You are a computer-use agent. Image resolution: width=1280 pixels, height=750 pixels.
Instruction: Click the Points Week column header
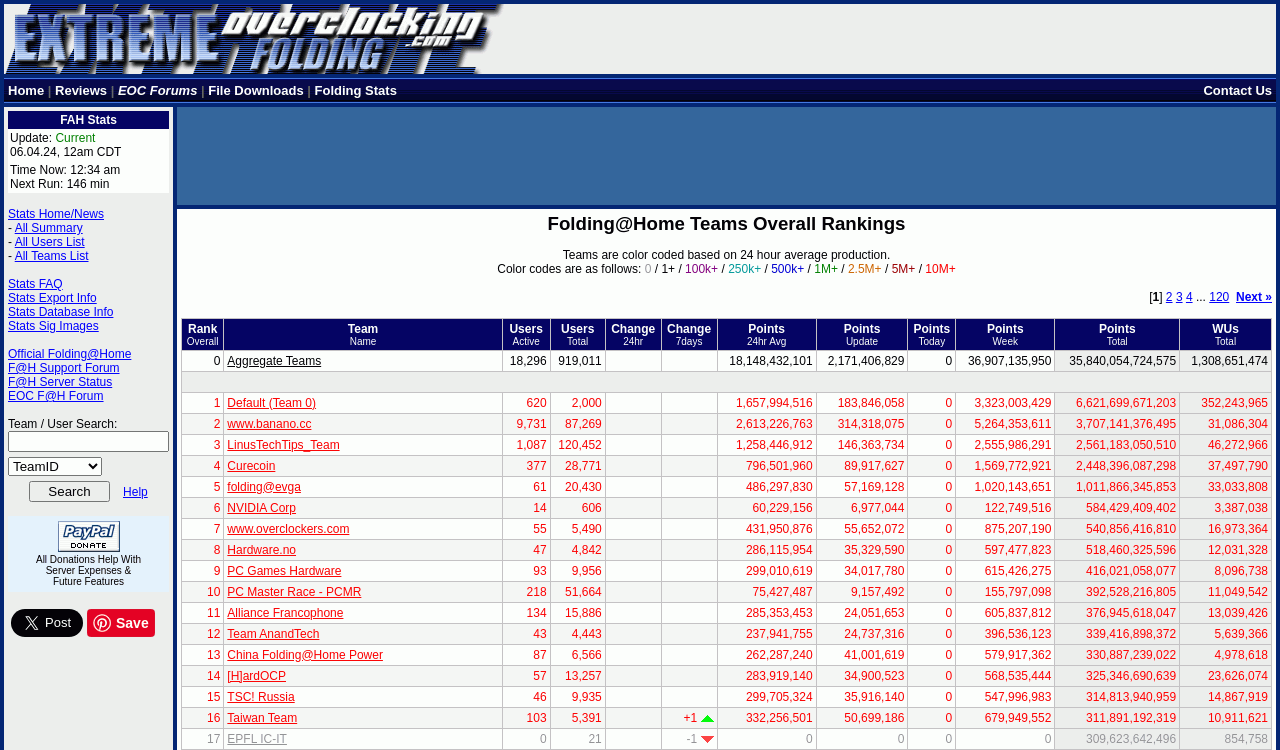pyautogui.click(x=1005, y=335)
